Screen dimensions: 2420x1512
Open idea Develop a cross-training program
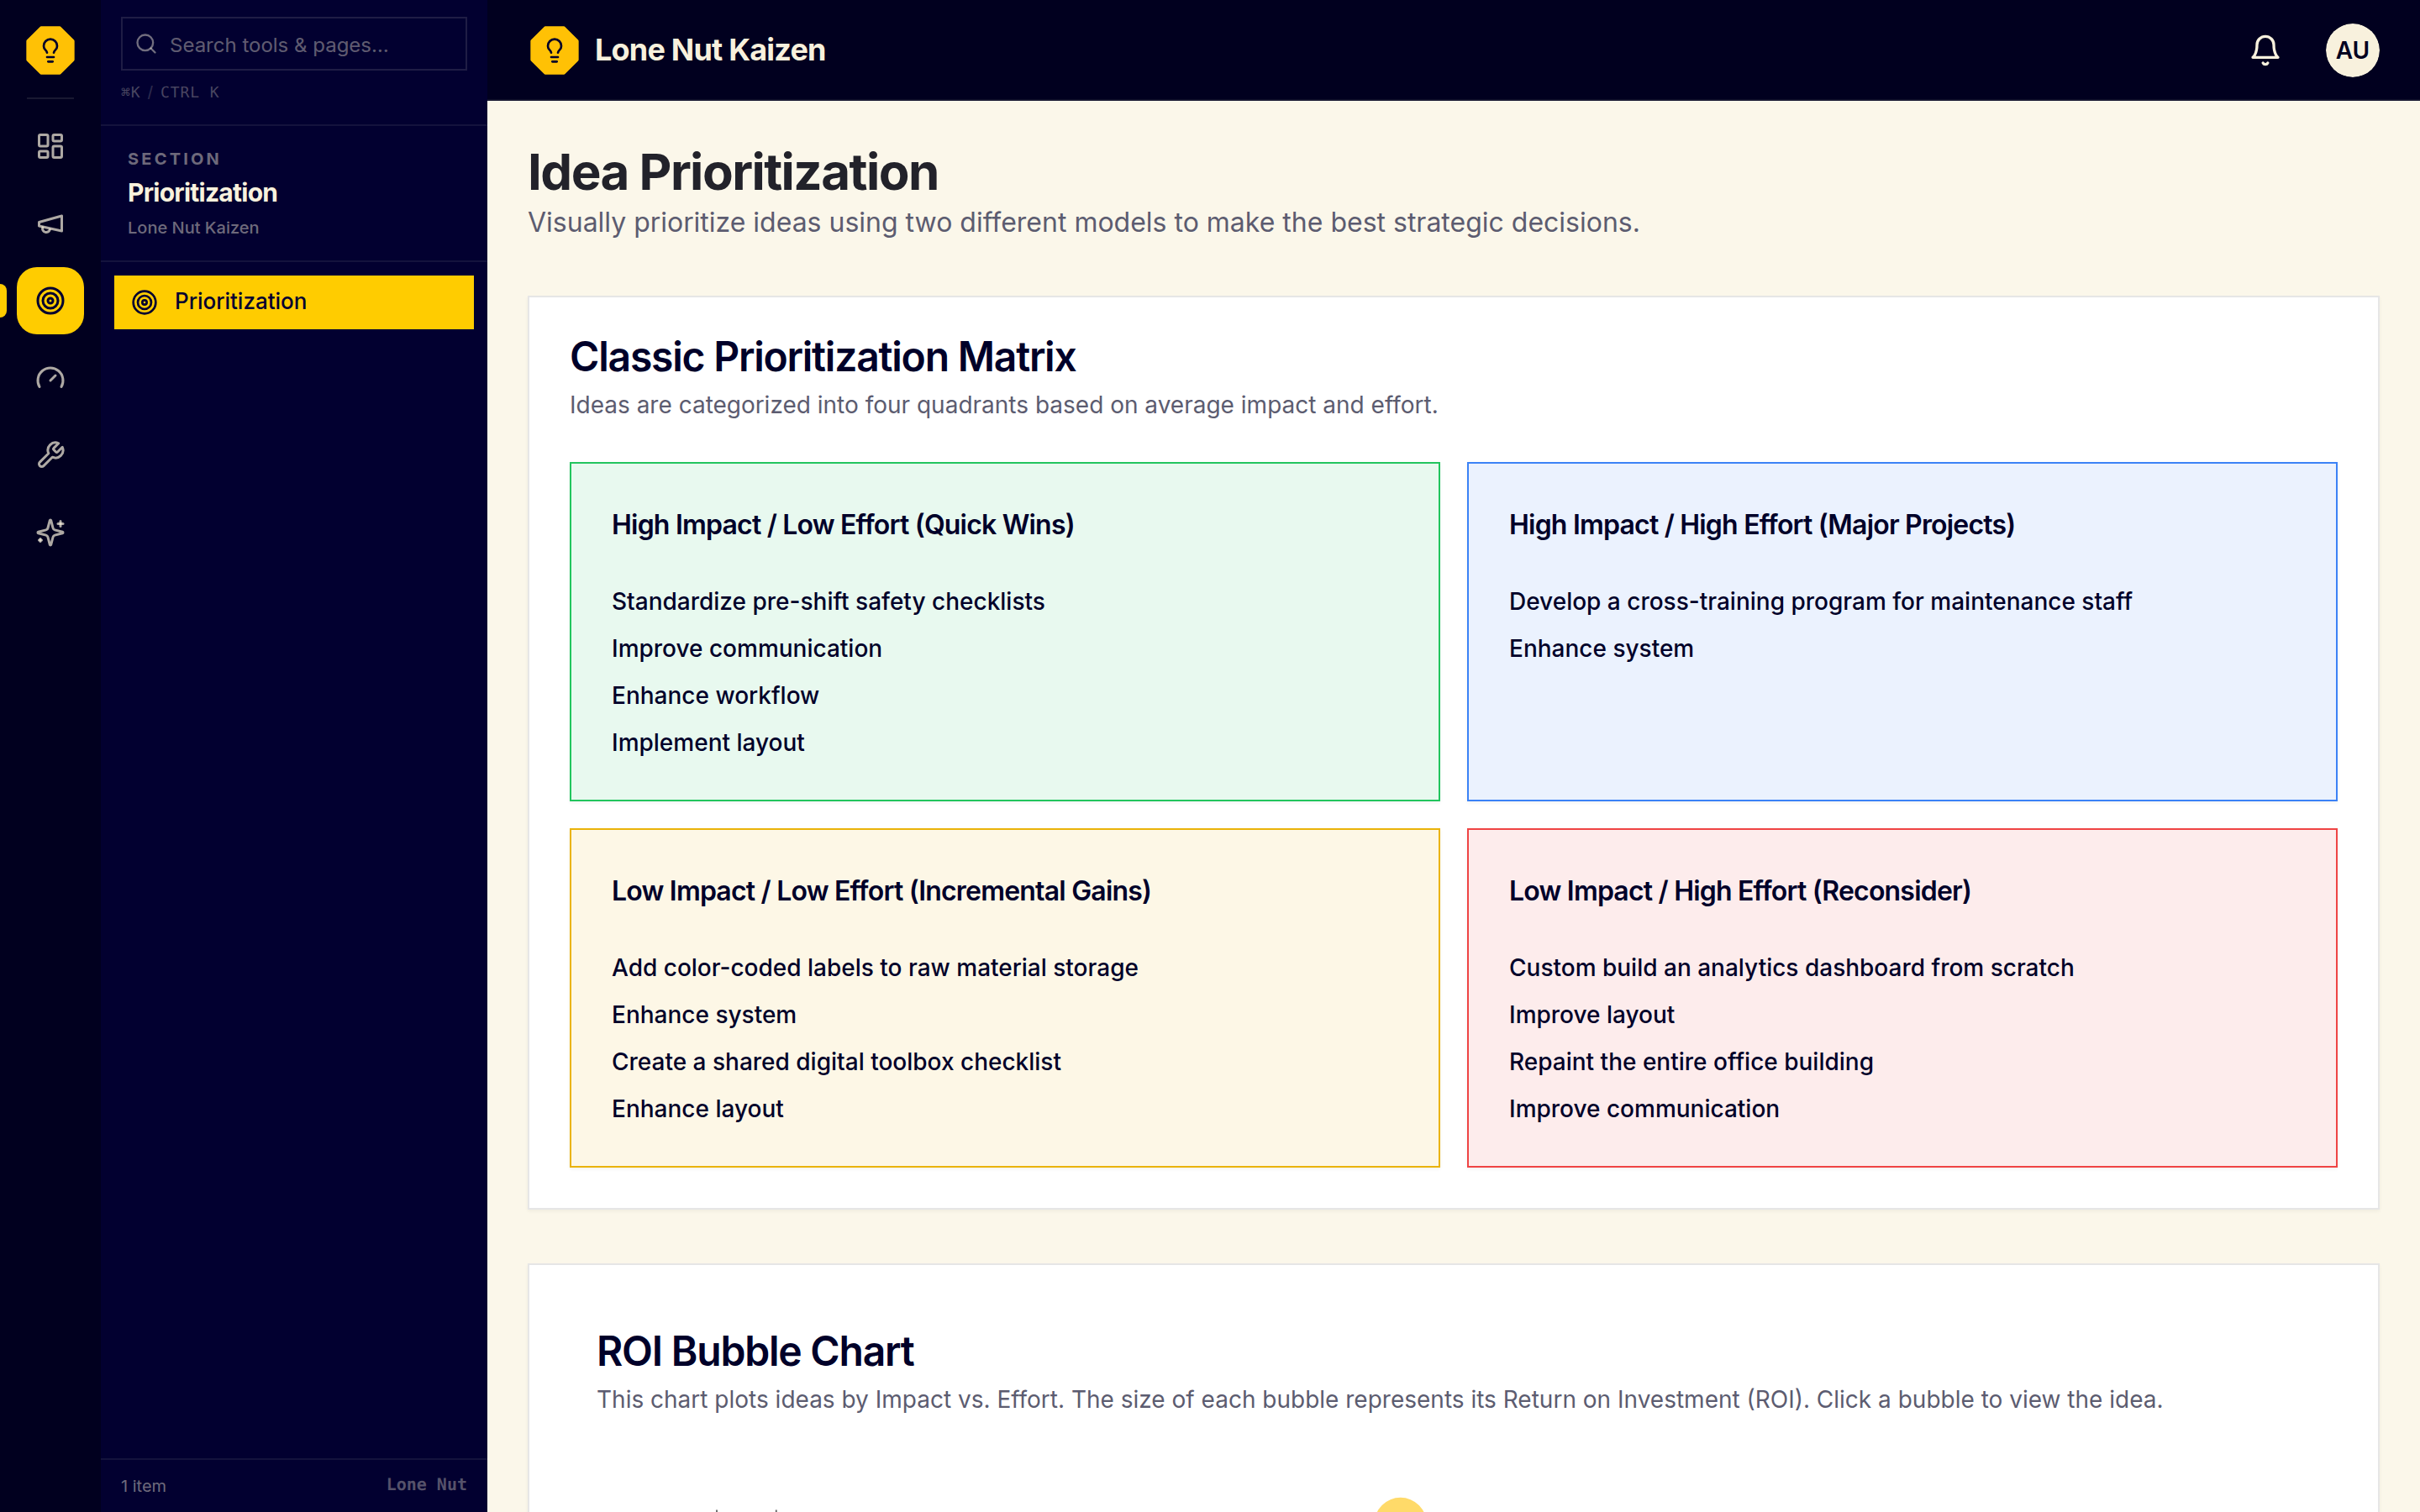point(1820,601)
